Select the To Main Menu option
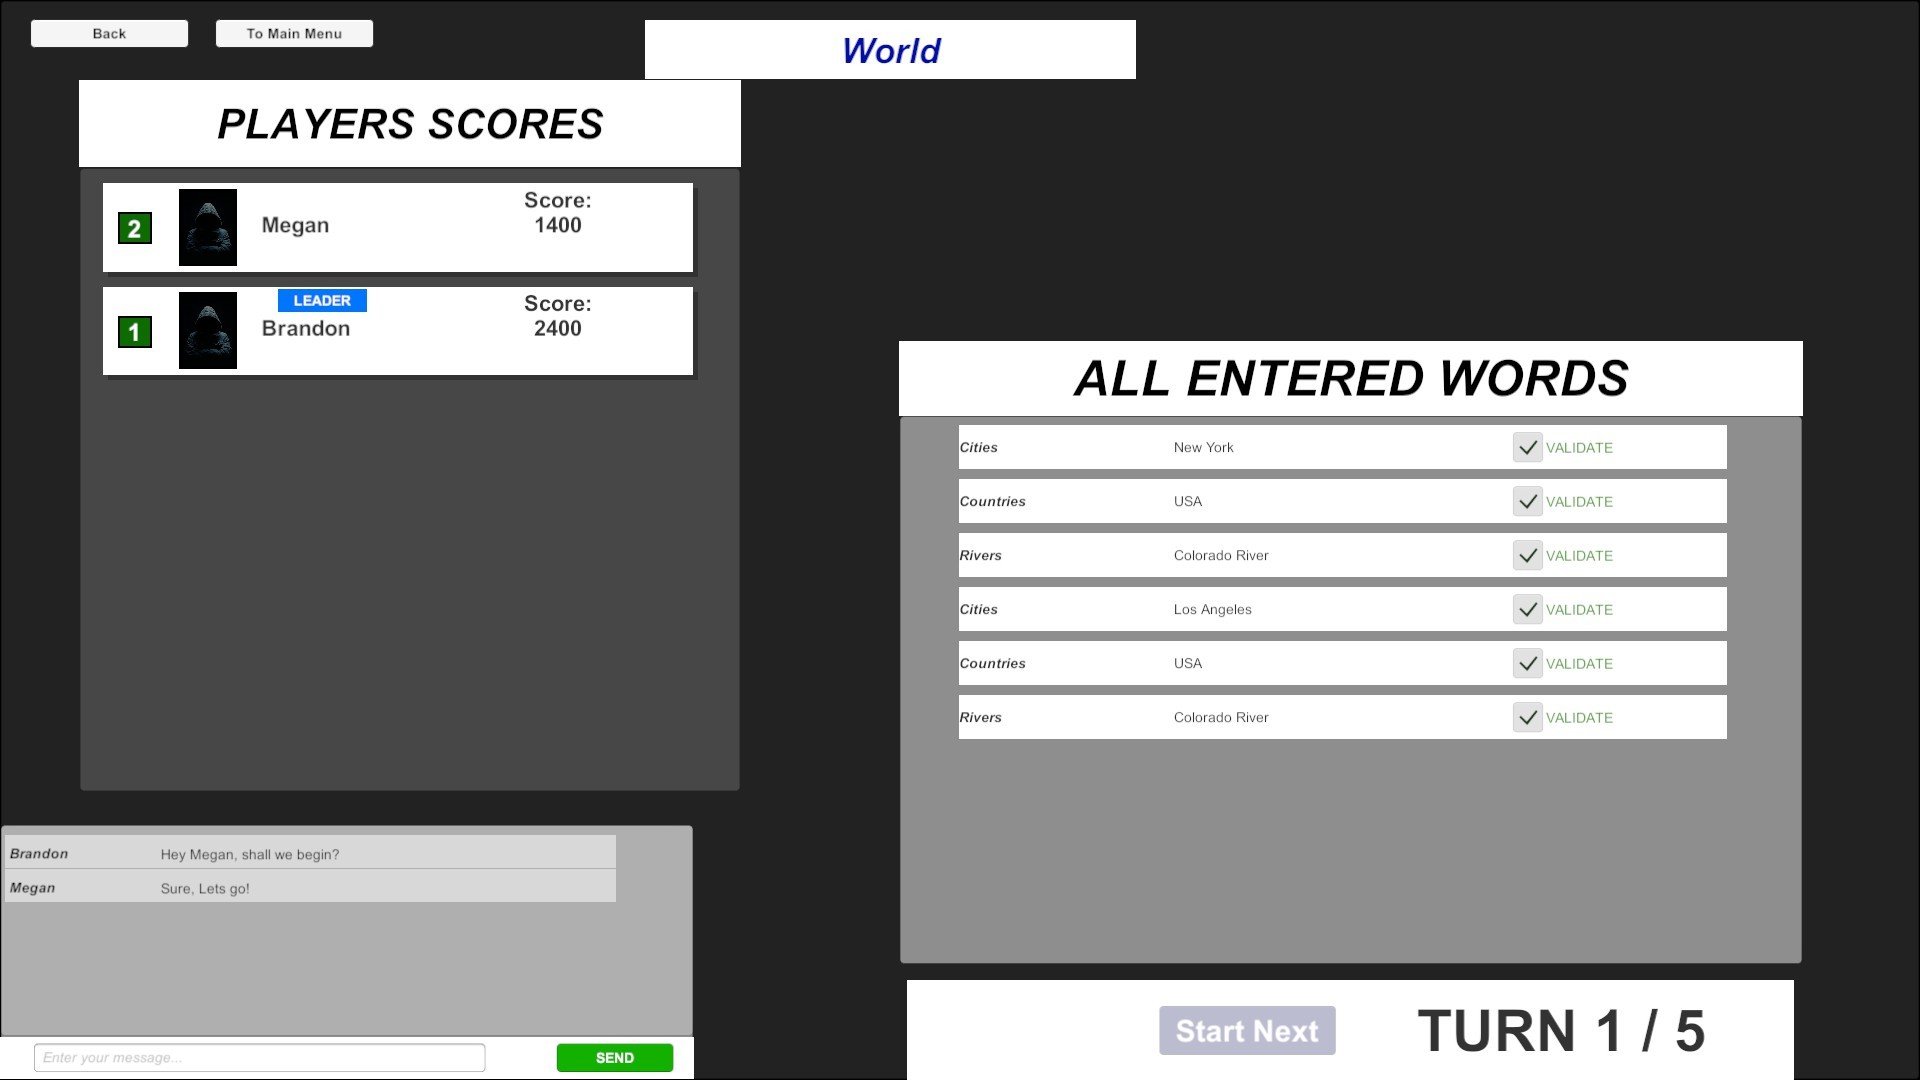The height and width of the screenshot is (1080, 1920). [x=293, y=33]
